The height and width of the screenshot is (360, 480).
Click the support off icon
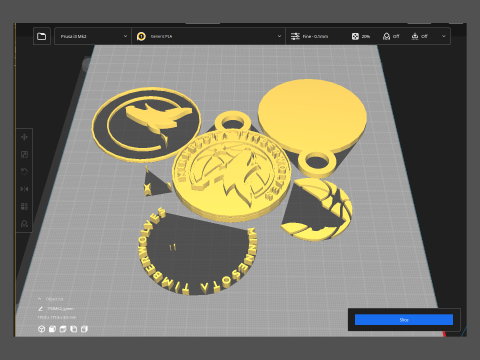[386, 36]
